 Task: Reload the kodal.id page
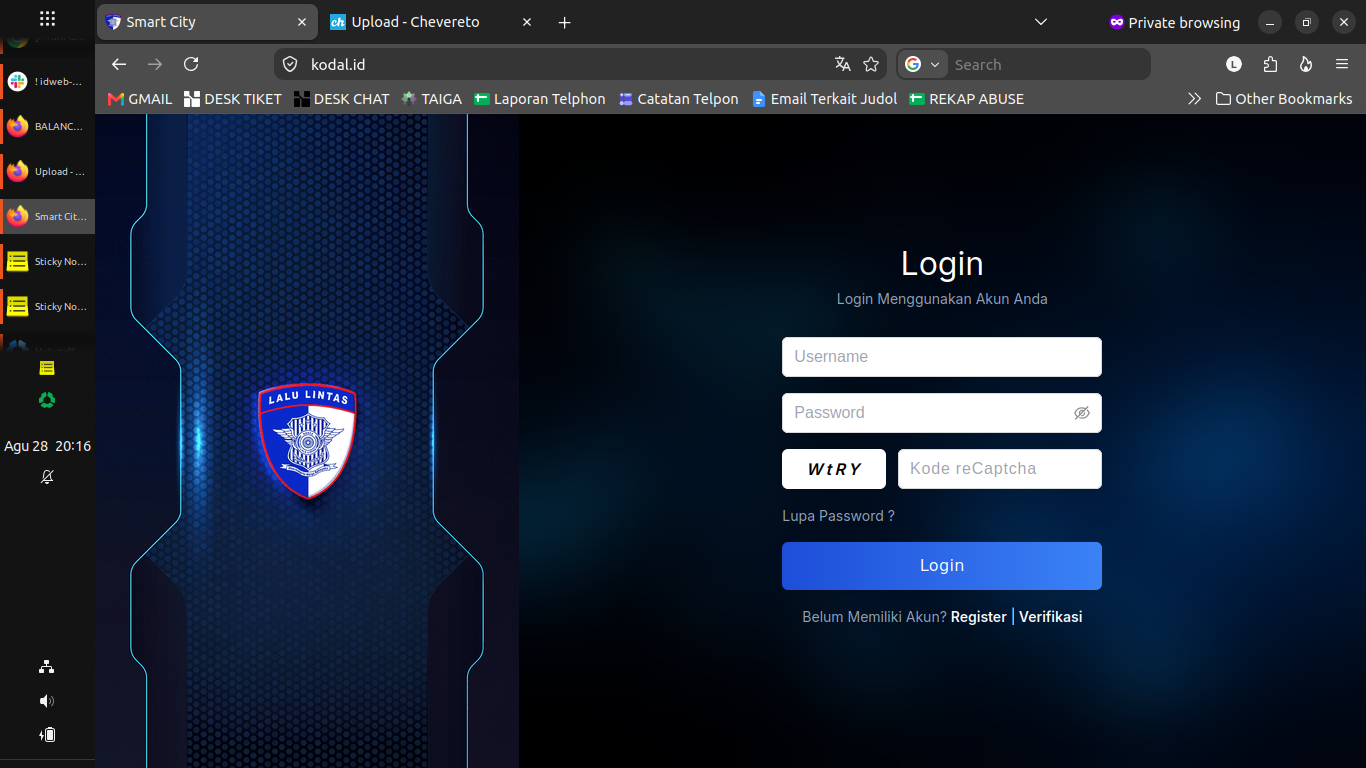(191, 64)
